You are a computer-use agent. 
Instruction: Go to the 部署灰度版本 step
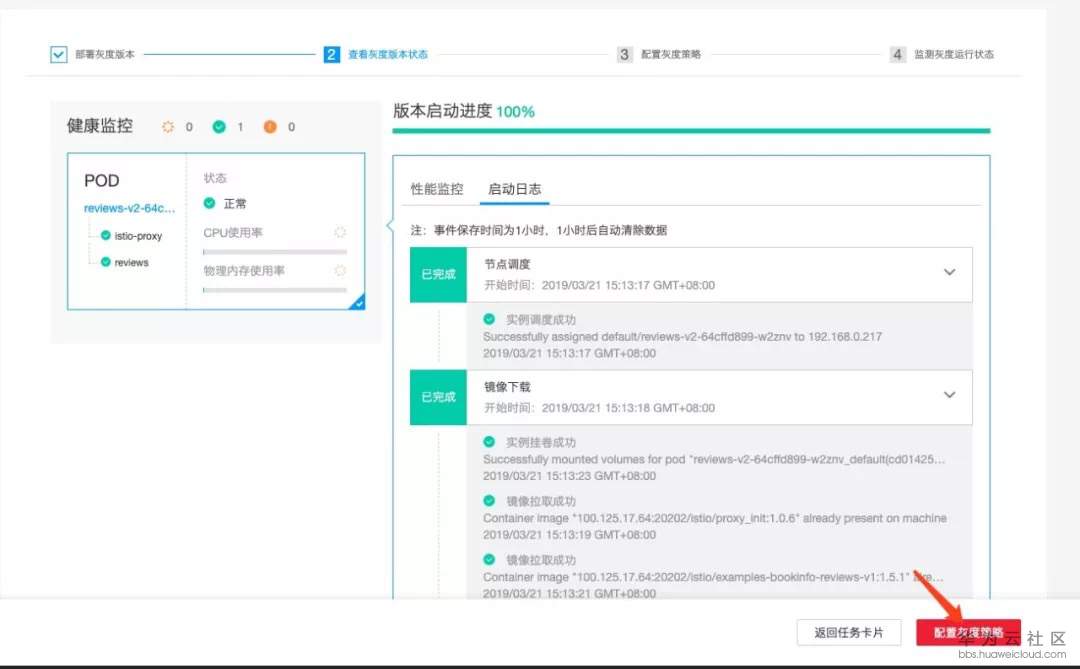click(x=105, y=54)
